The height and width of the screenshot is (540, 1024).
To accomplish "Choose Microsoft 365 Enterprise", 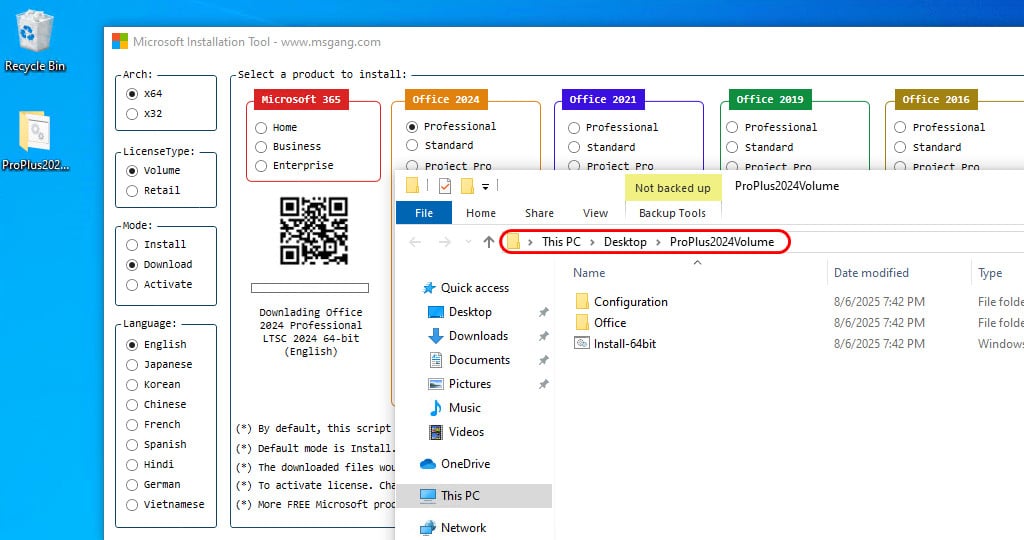I will tap(261, 166).
